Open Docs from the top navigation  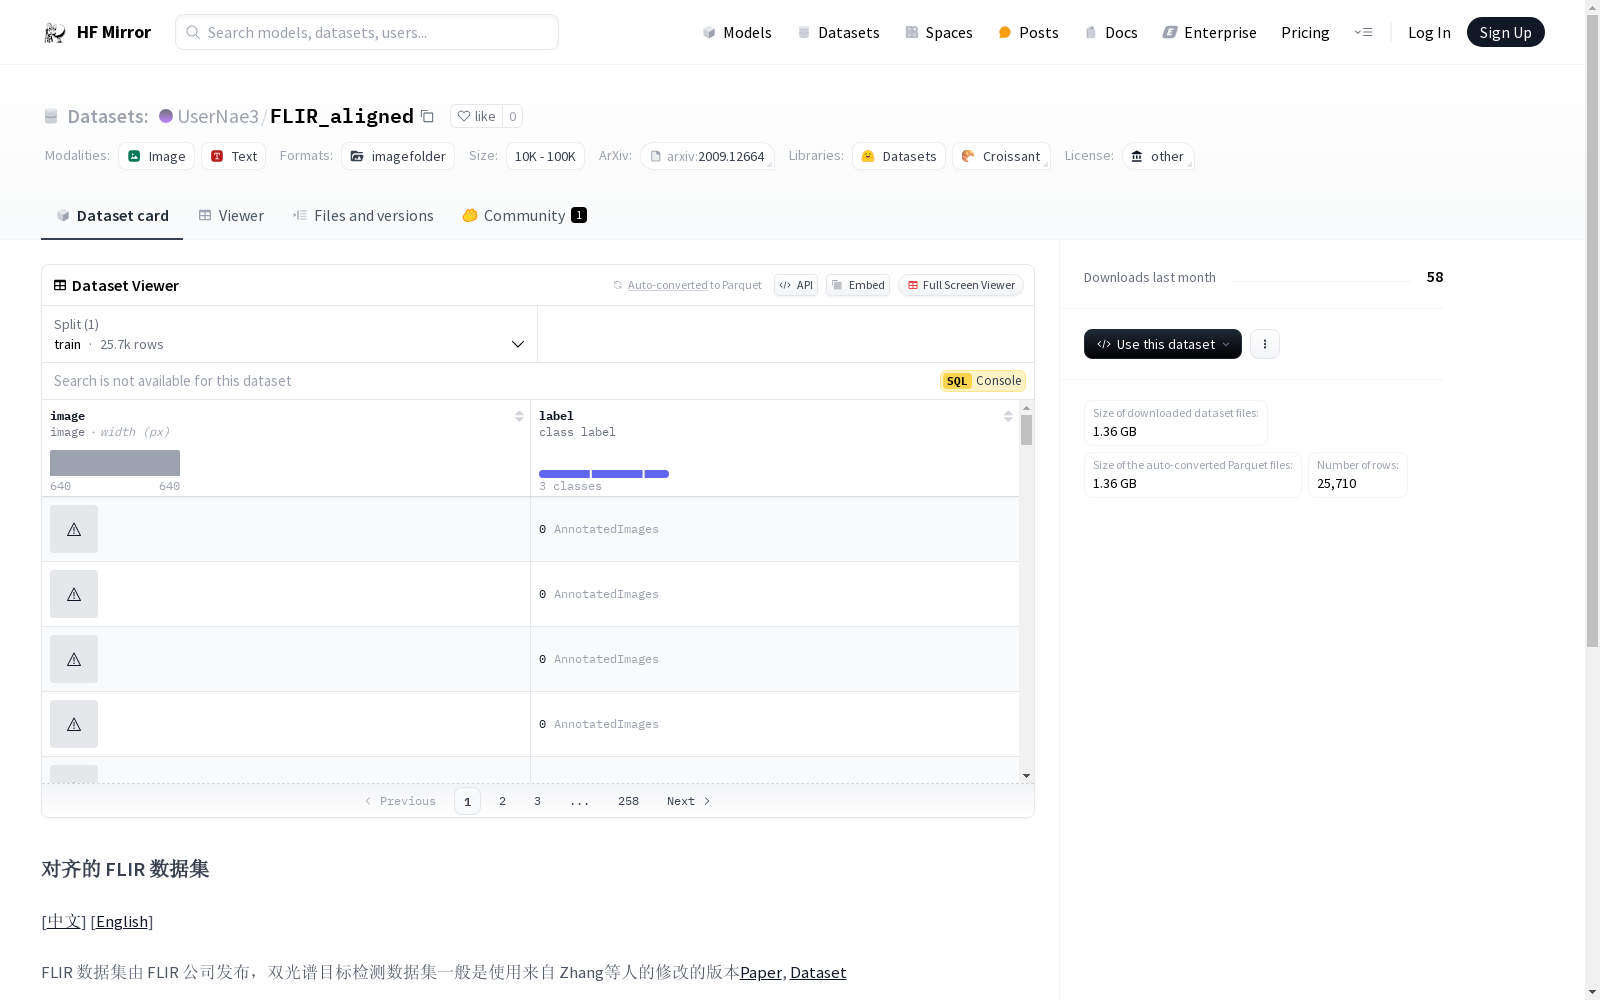pos(1111,33)
